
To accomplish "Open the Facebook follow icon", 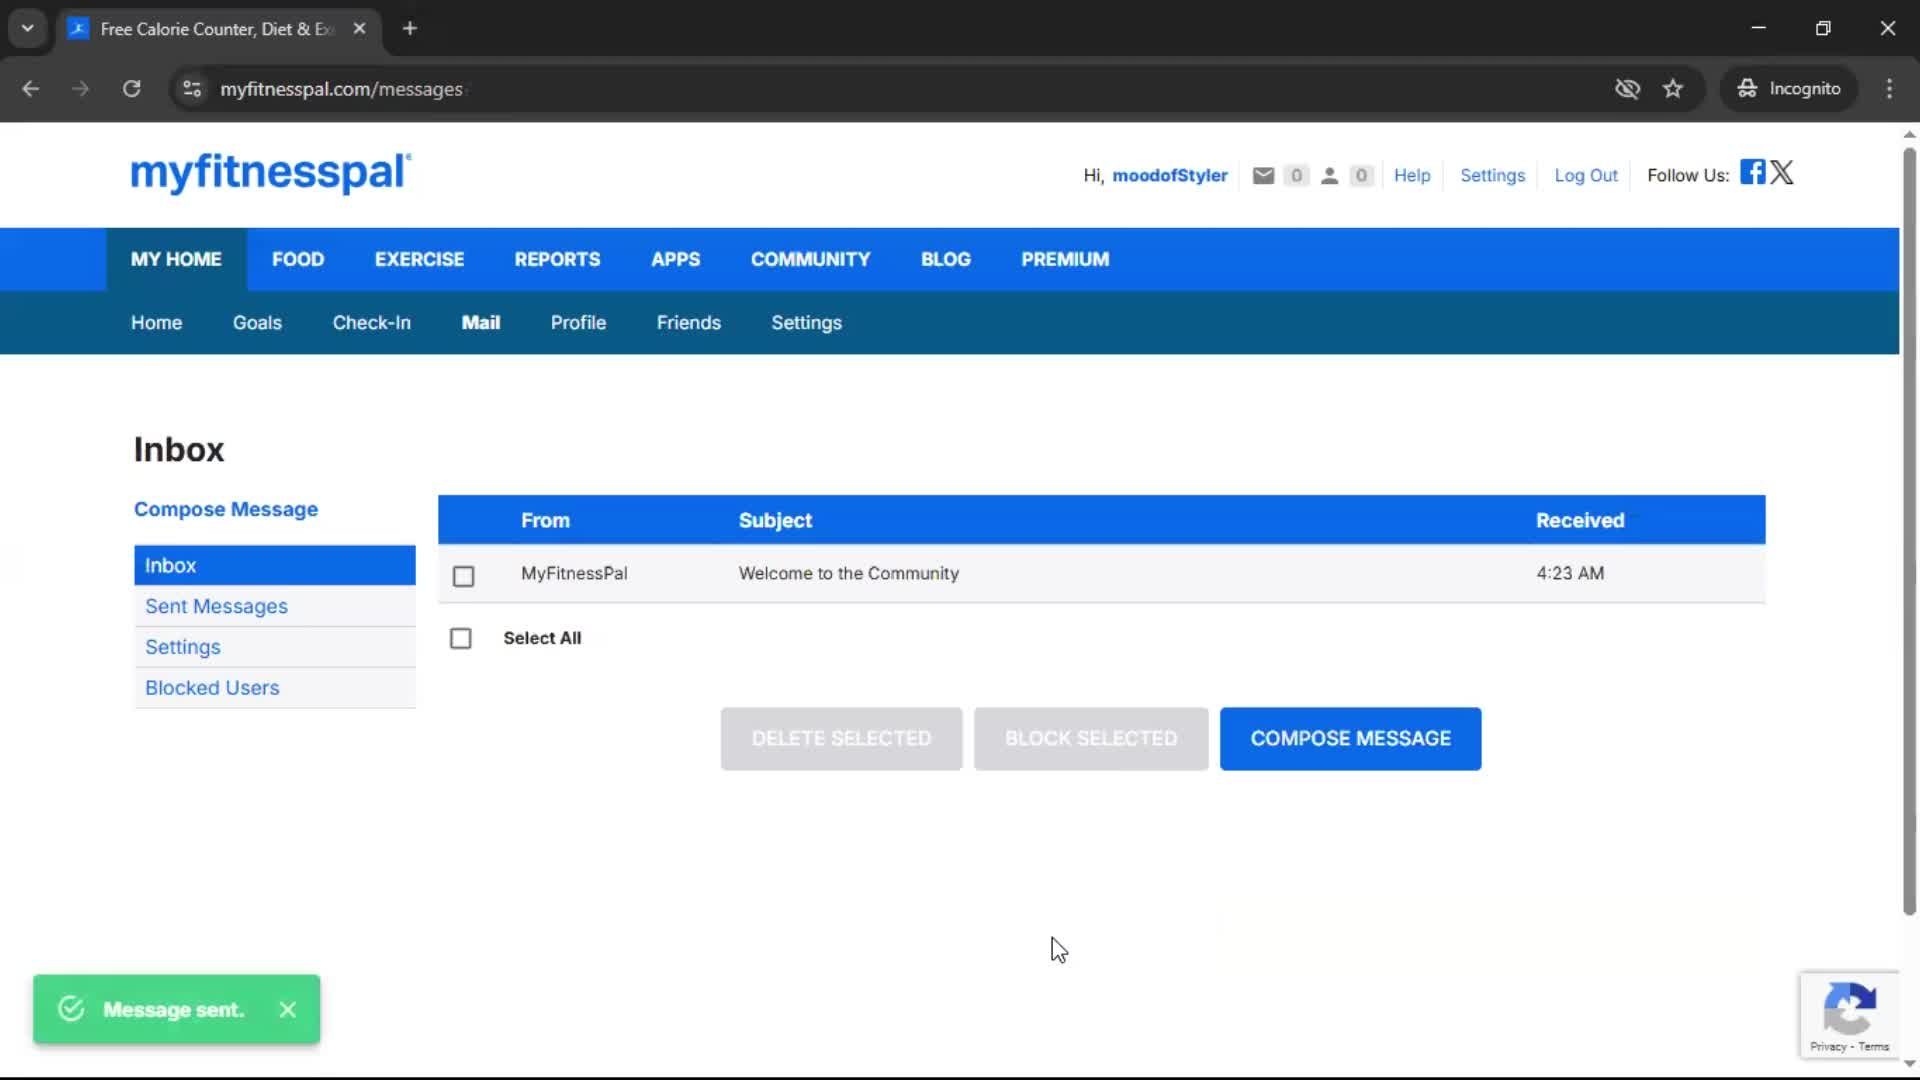I will coord(1752,172).
